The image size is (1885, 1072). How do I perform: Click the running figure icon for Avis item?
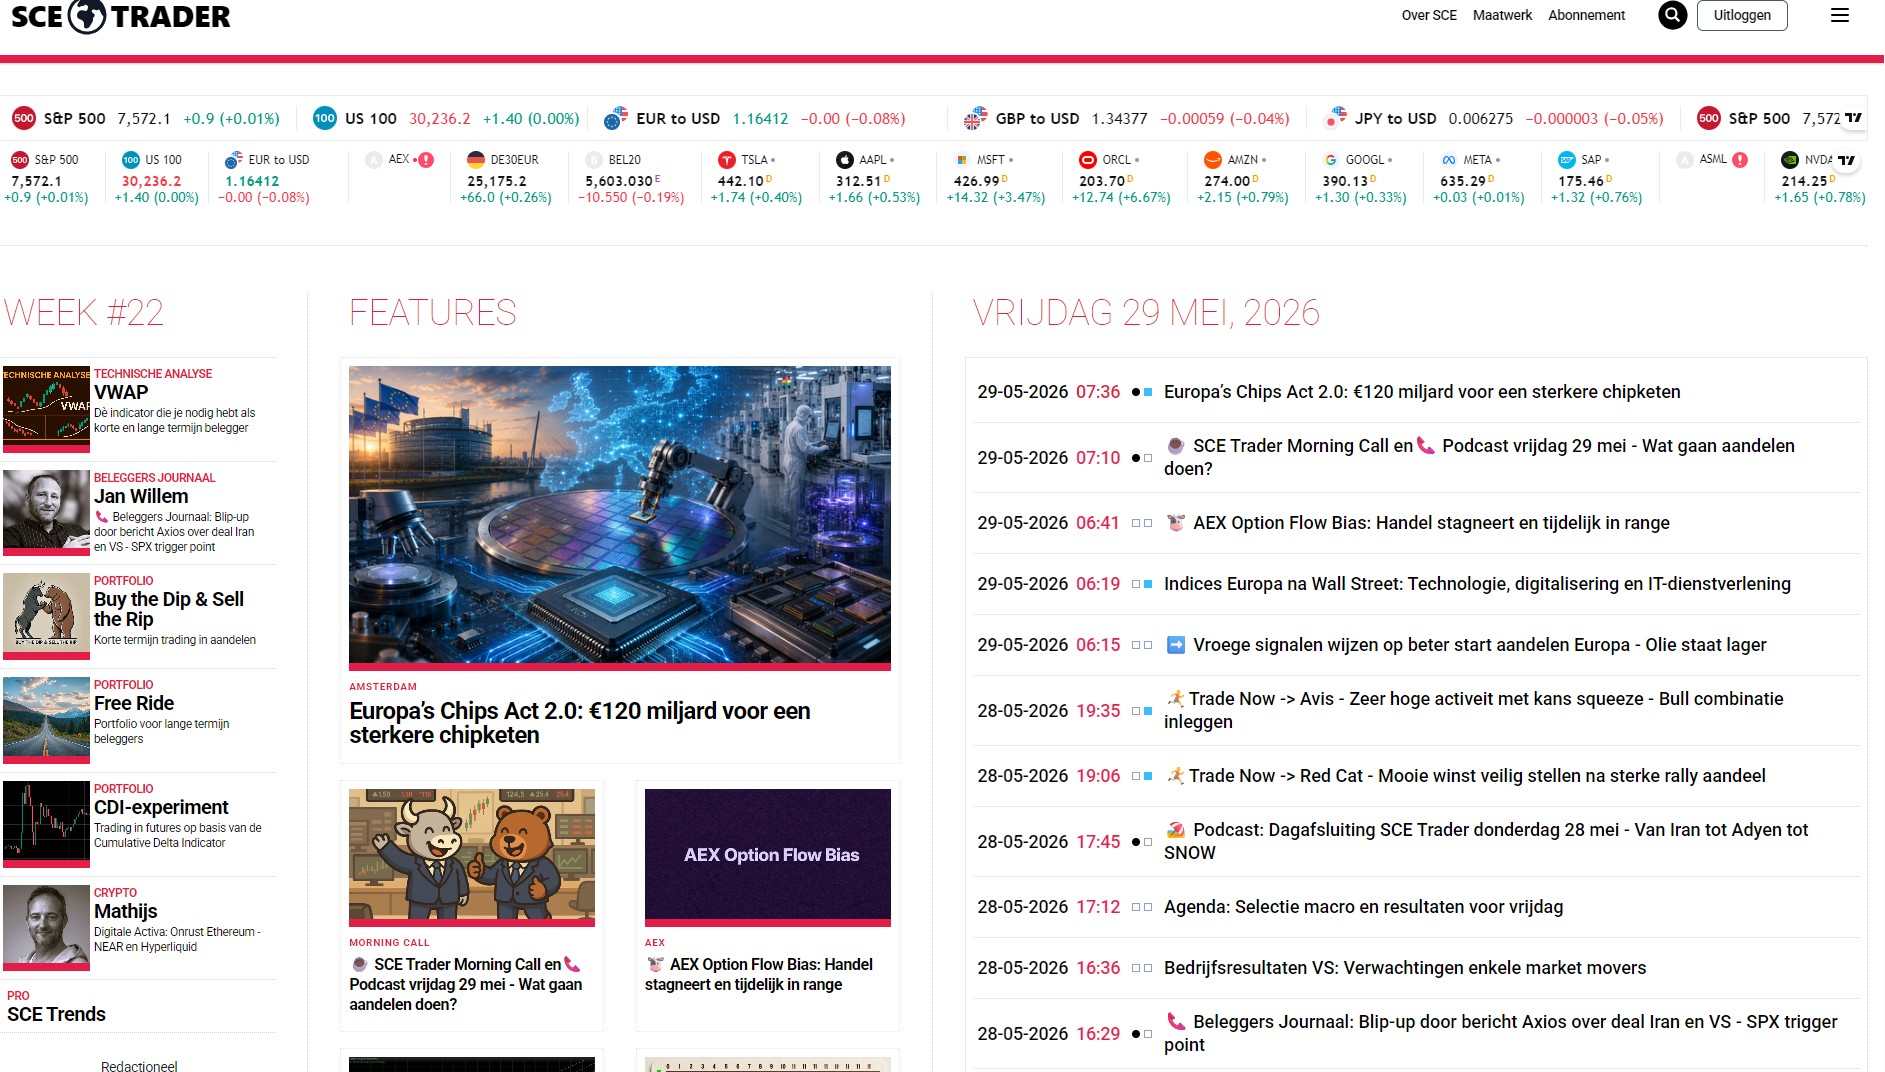1175,699
